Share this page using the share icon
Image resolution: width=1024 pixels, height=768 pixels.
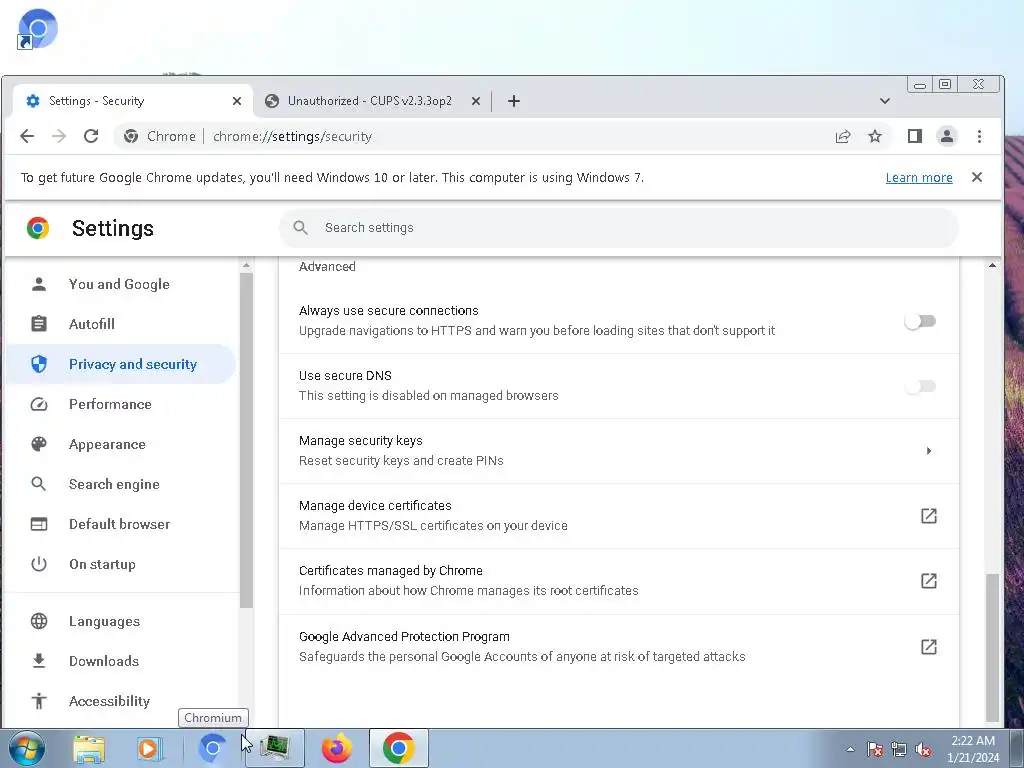point(843,136)
